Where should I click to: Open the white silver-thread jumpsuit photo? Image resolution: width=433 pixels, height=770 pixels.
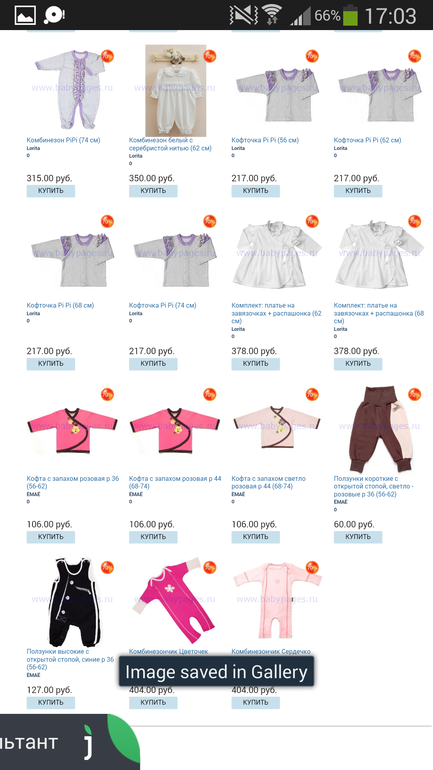(176, 90)
